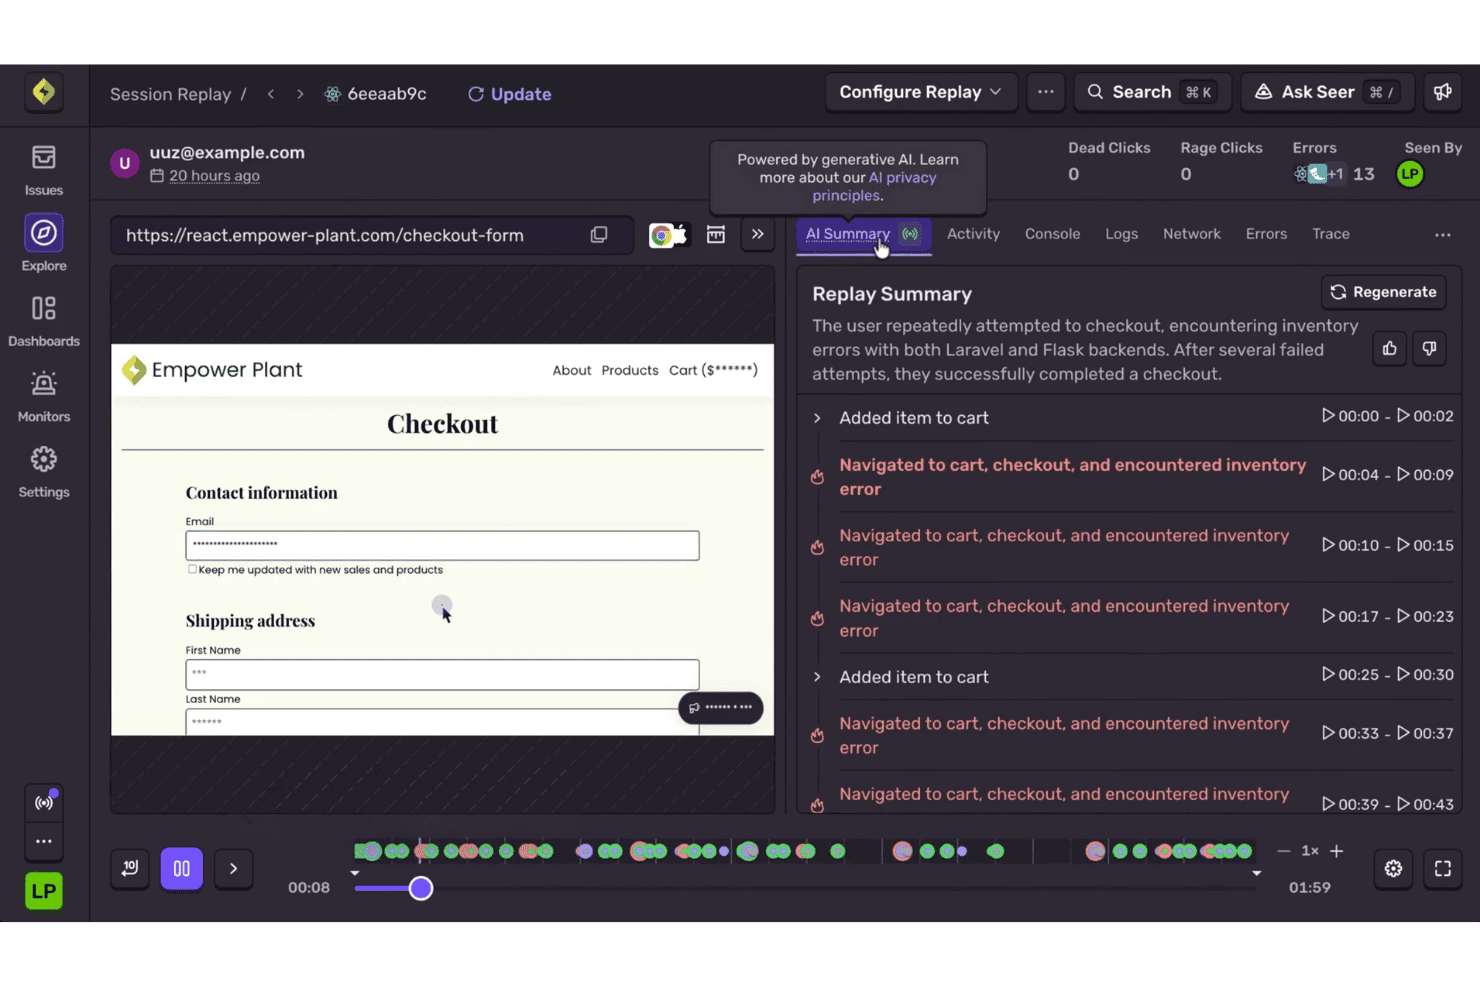Open the sidebar more options ellipsis
The height and width of the screenshot is (987, 1480).
[x=44, y=841]
